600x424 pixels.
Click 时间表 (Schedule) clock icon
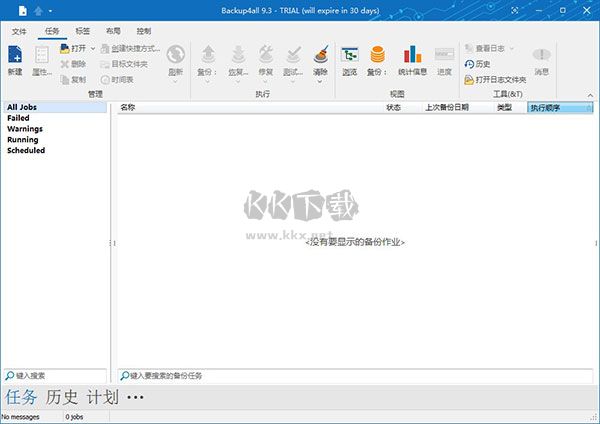click(105, 80)
